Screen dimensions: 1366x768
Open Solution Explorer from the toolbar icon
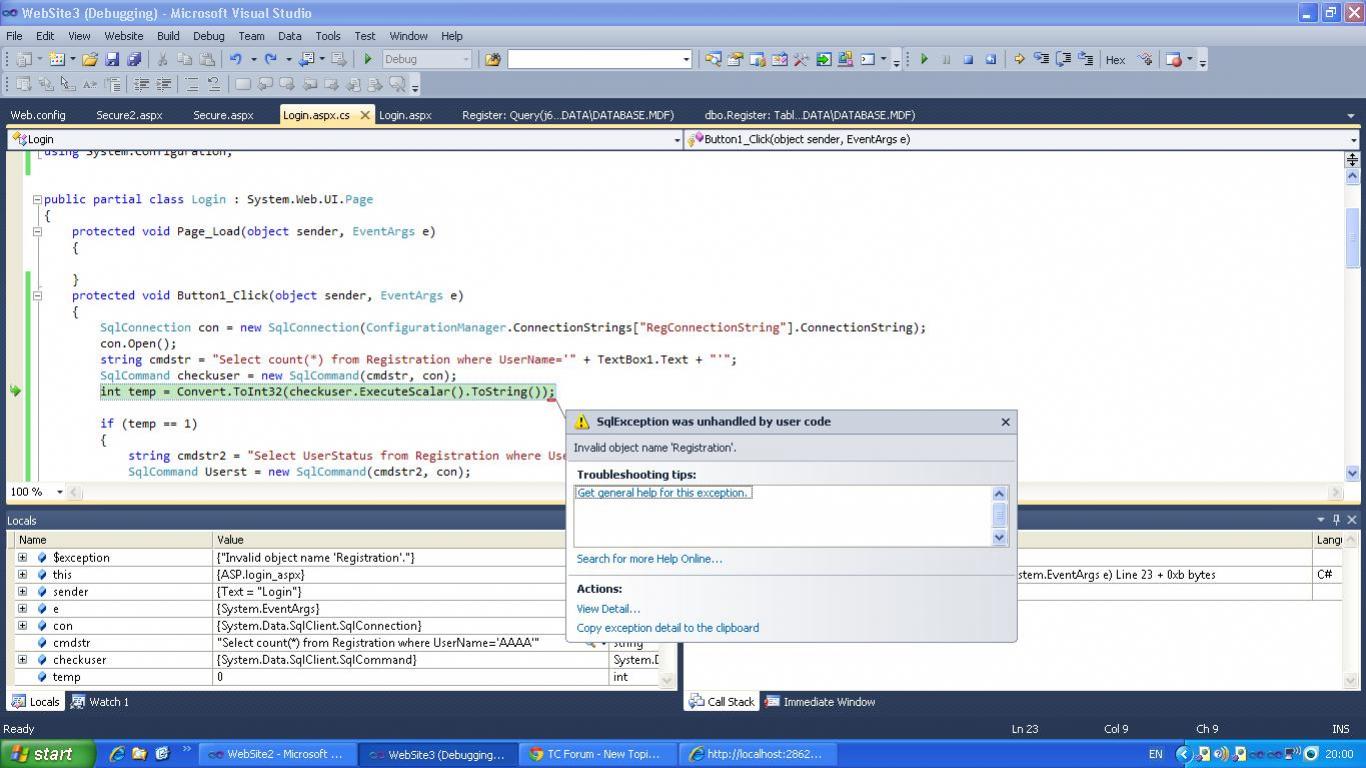click(x=713, y=59)
